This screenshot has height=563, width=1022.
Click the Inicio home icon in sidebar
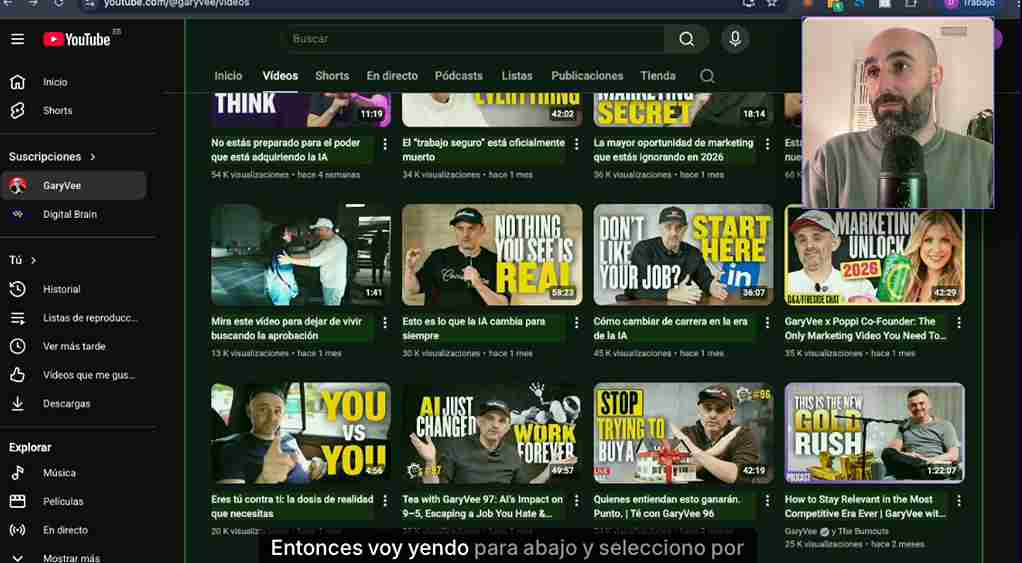tap(18, 82)
